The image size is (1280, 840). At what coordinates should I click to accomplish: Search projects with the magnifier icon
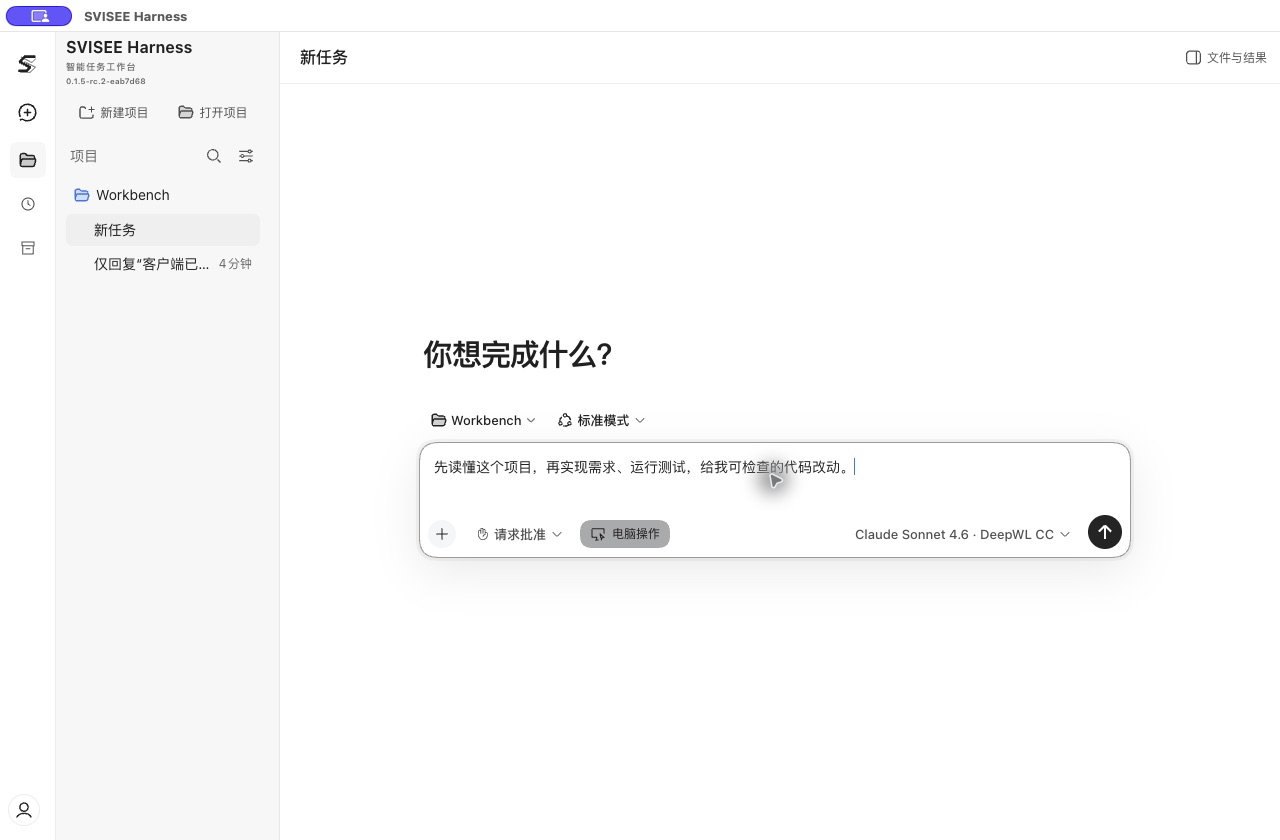click(214, 156)
